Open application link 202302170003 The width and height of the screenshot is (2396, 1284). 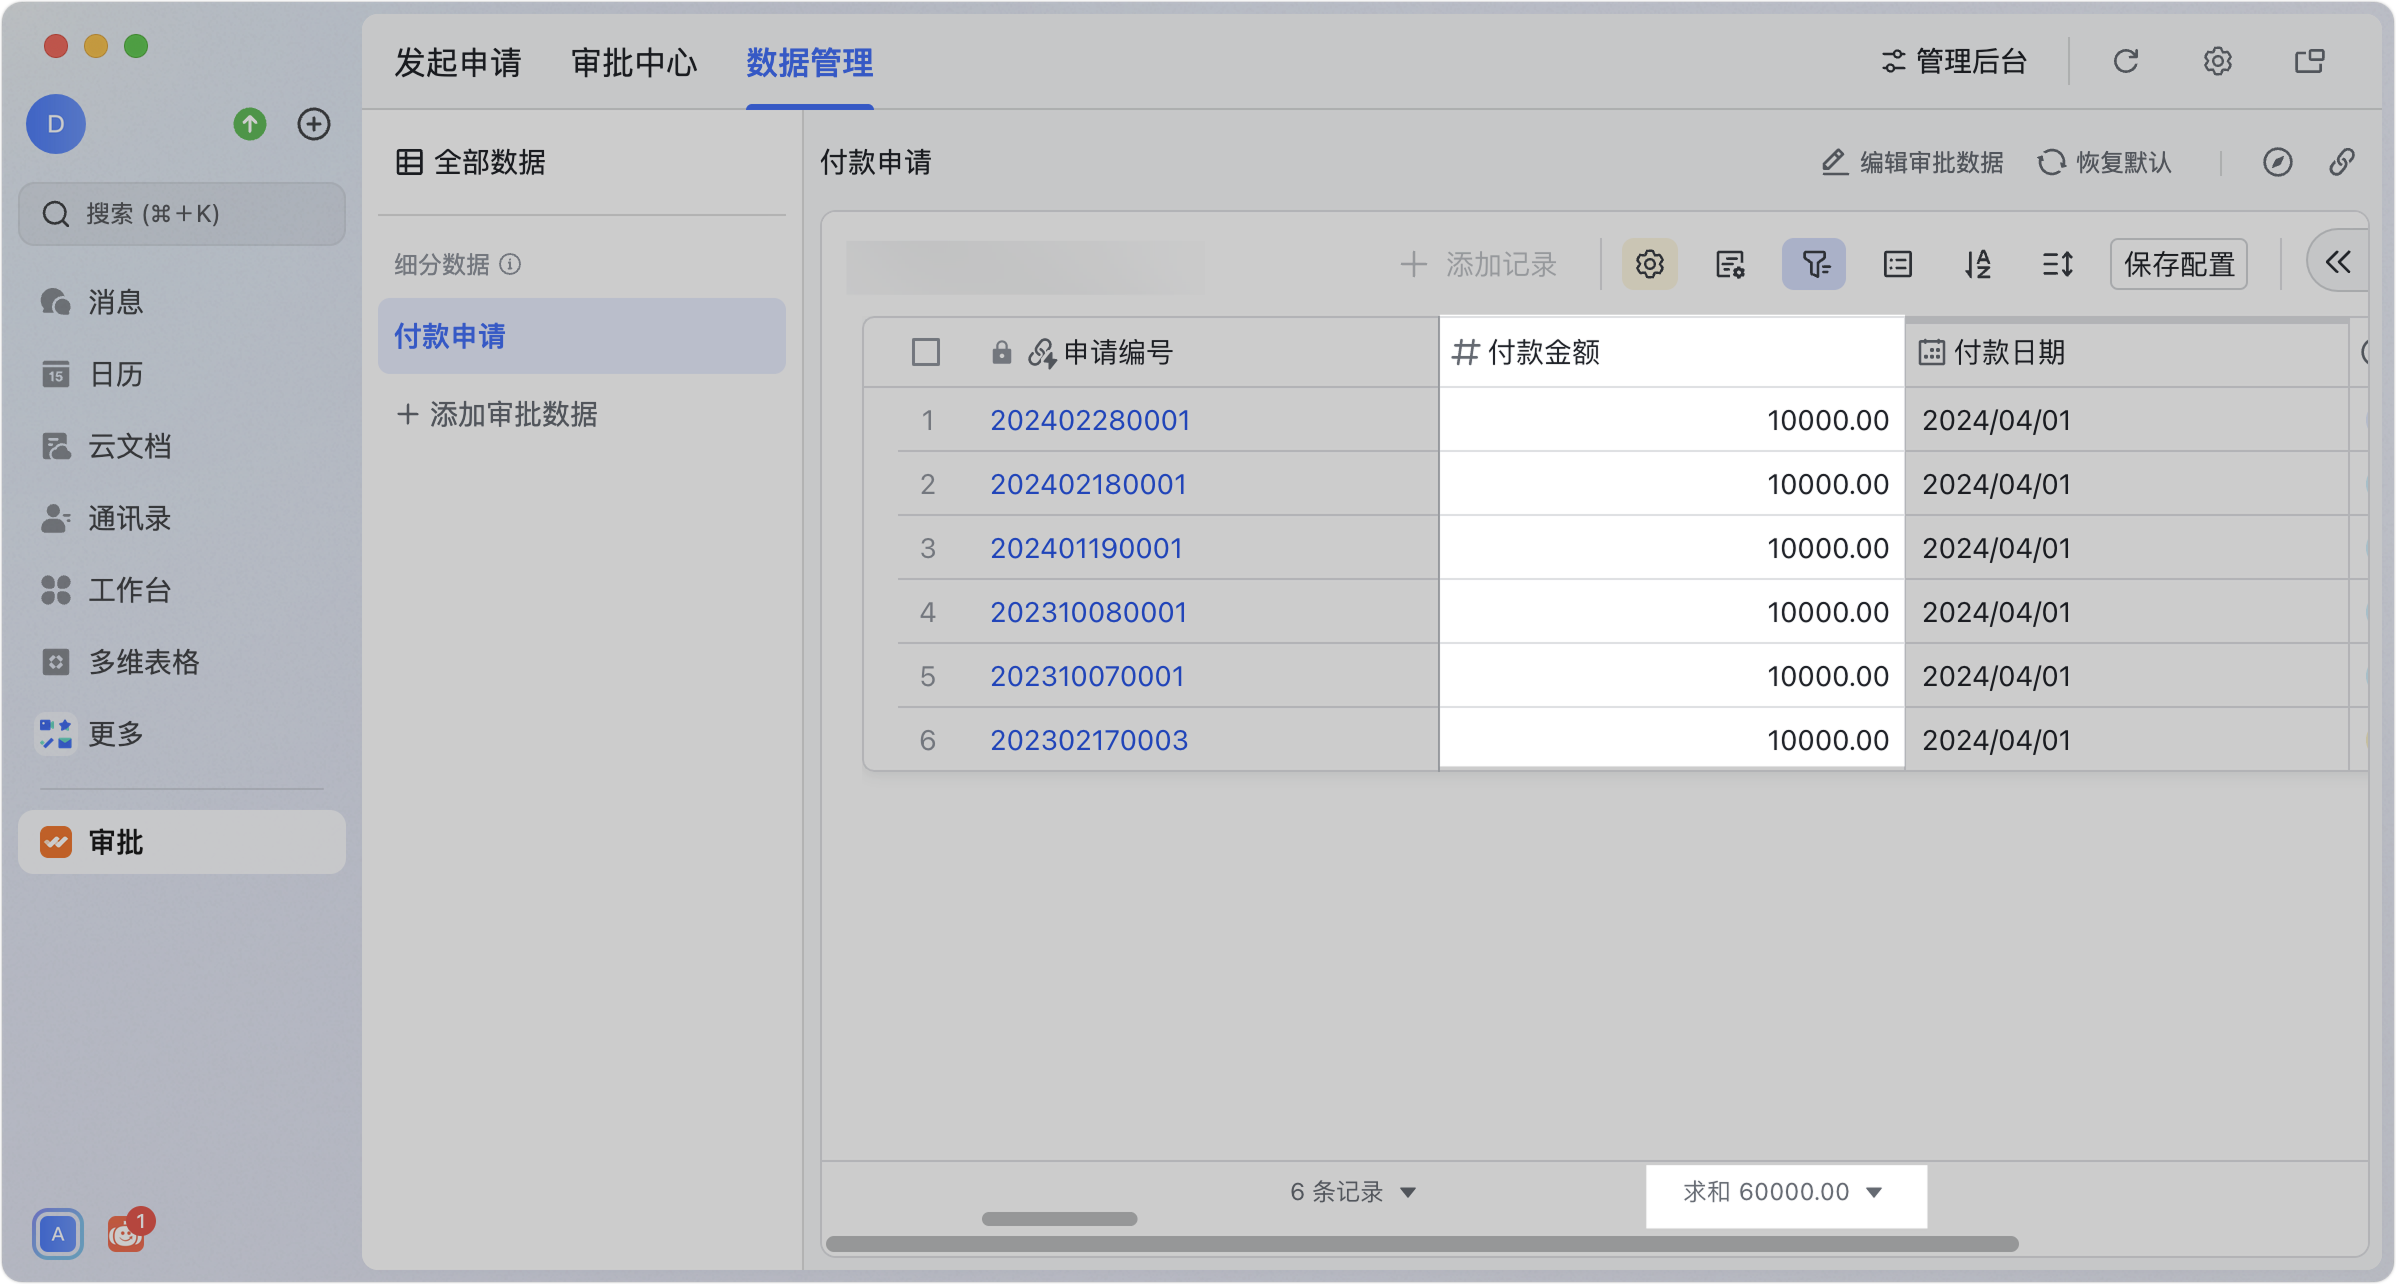click(x=1089, y=740)
